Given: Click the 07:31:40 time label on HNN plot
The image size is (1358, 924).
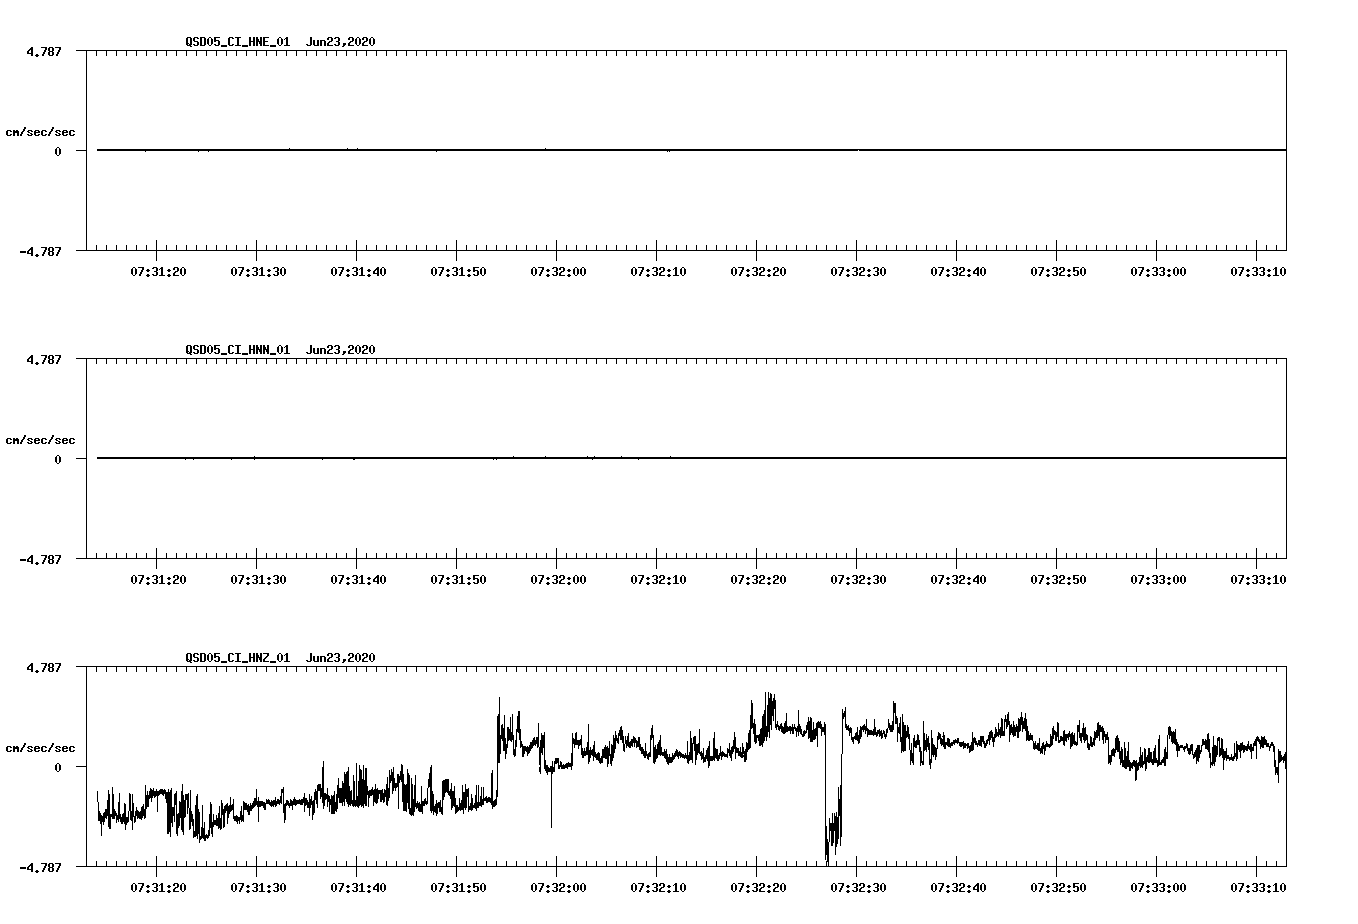Looking at the screenshot, I should (358, 579).
